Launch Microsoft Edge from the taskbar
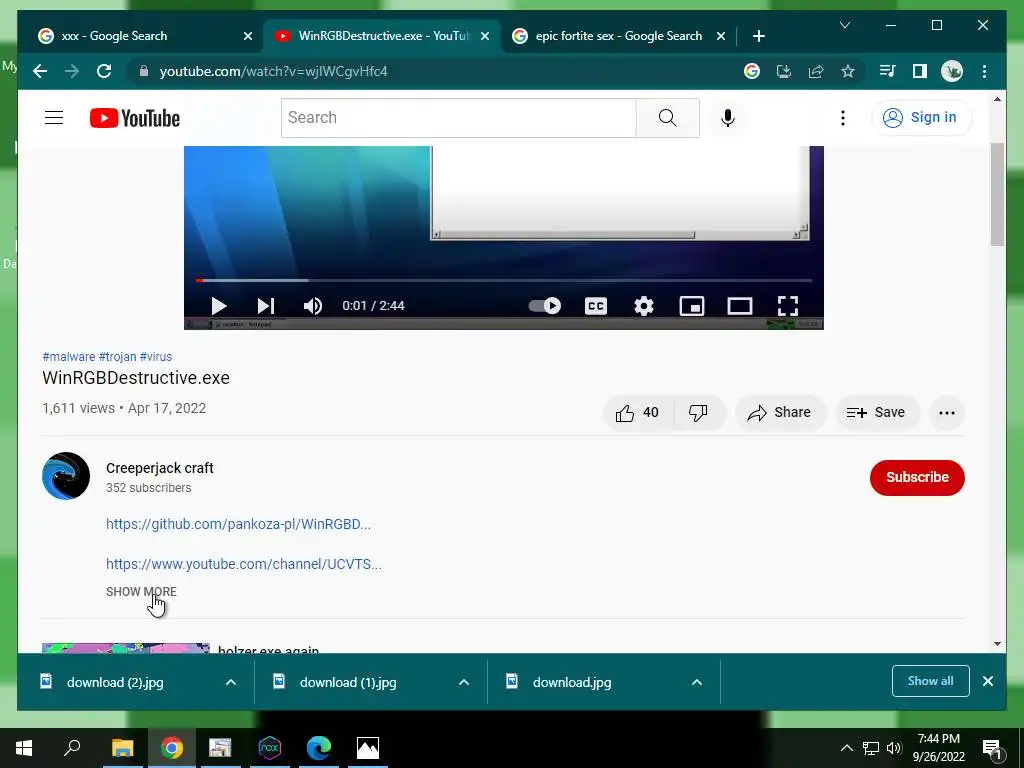This screenshot has height=768, width=1024. (x=319, y=748)
